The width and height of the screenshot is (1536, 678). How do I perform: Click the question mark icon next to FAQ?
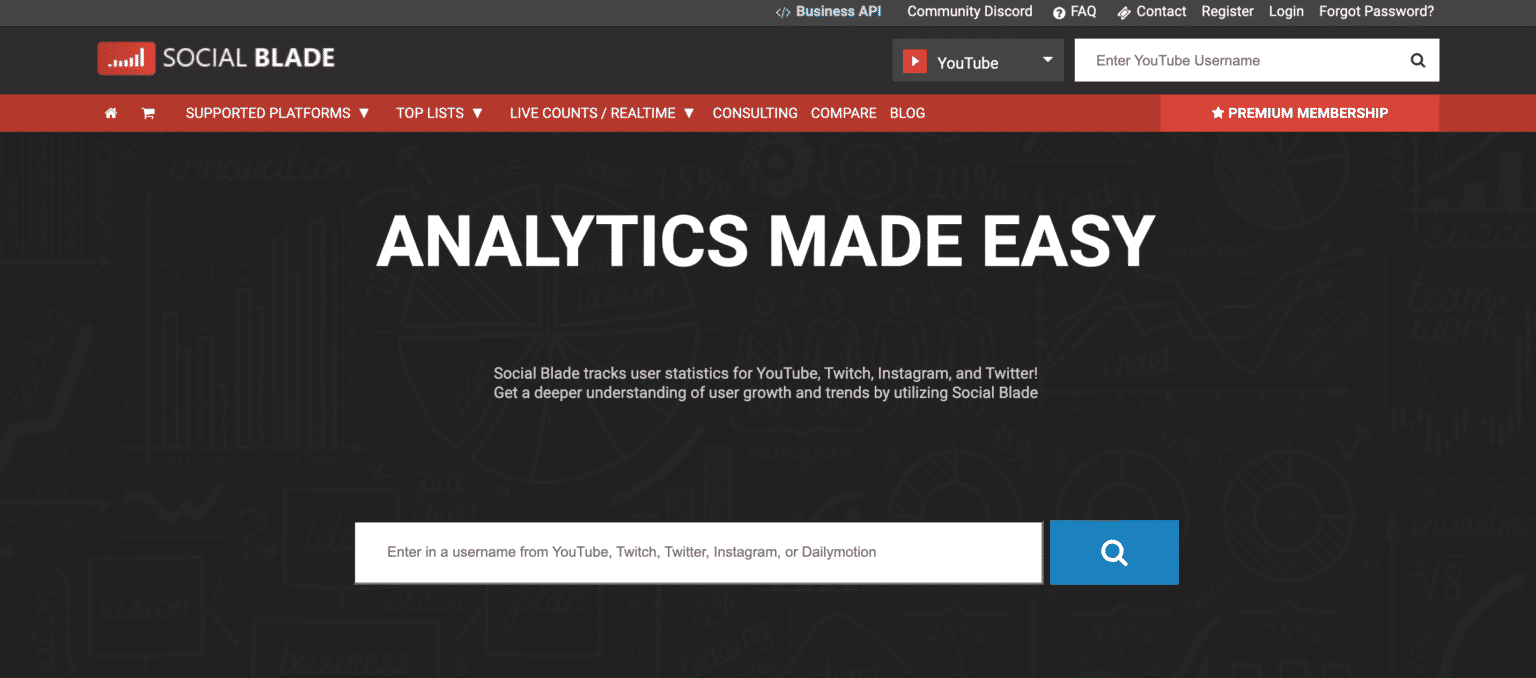coord(1057,12)
